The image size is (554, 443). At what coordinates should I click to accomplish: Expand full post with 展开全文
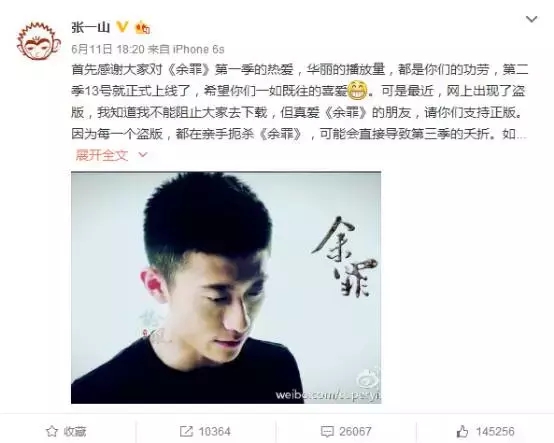point(101,155)
